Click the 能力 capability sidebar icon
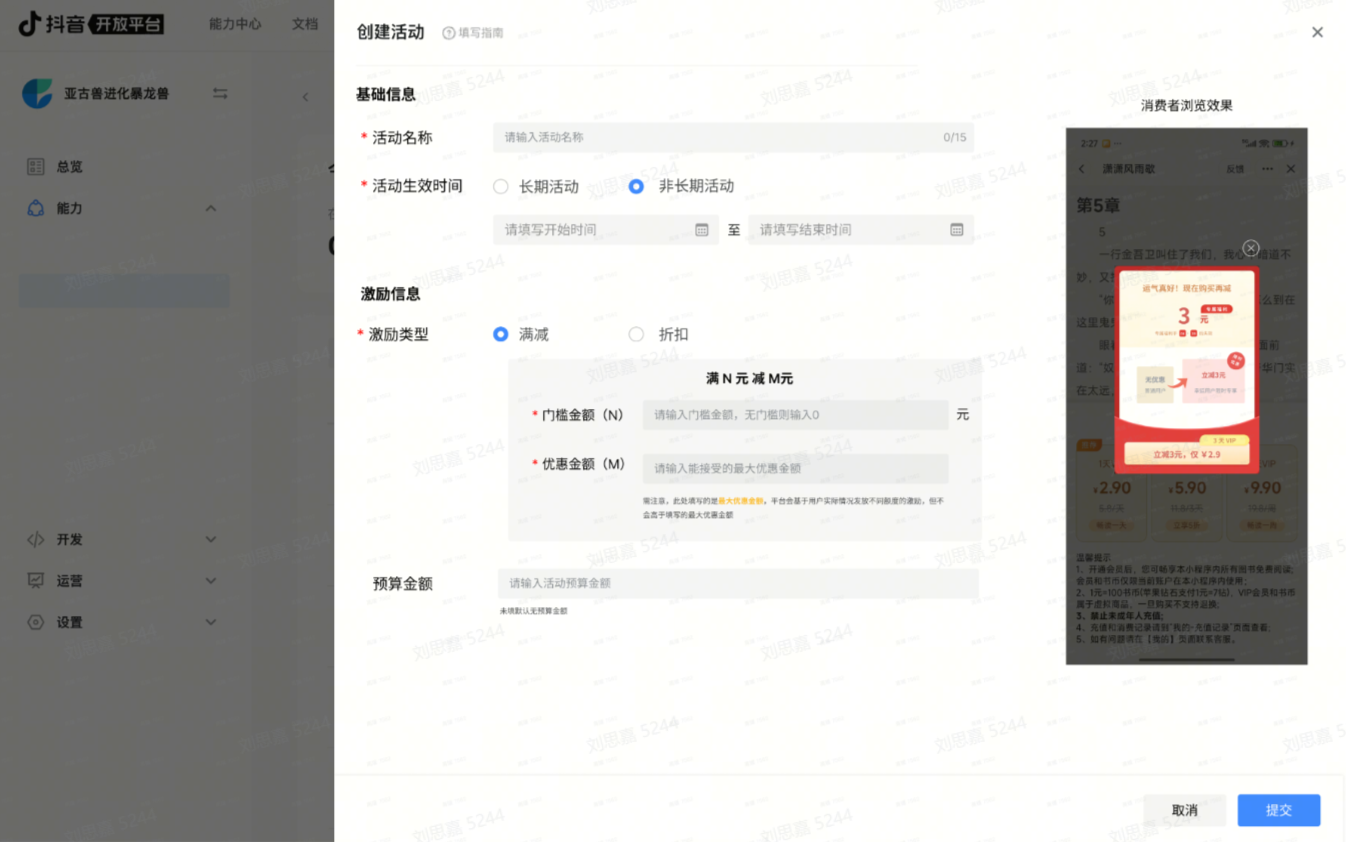Viewport: 1346px width, 842px height. click(36, 208)
